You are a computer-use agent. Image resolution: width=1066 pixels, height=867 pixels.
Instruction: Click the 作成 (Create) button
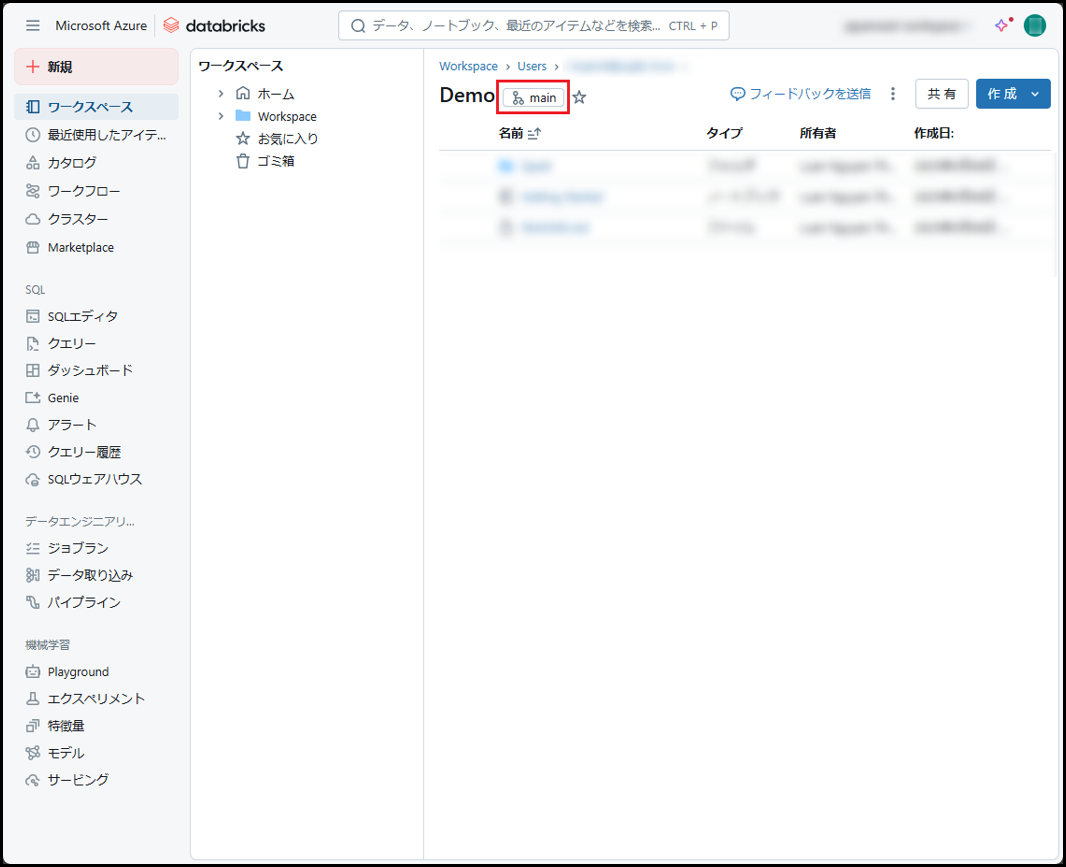1001,94
